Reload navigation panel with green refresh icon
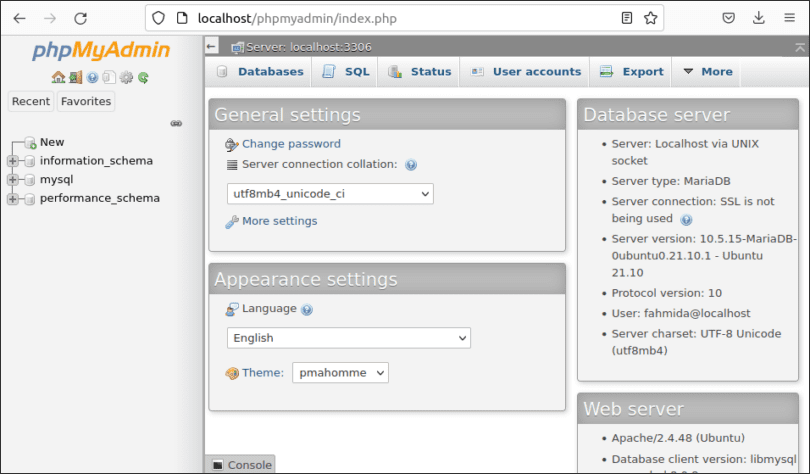 click(143, 77)
